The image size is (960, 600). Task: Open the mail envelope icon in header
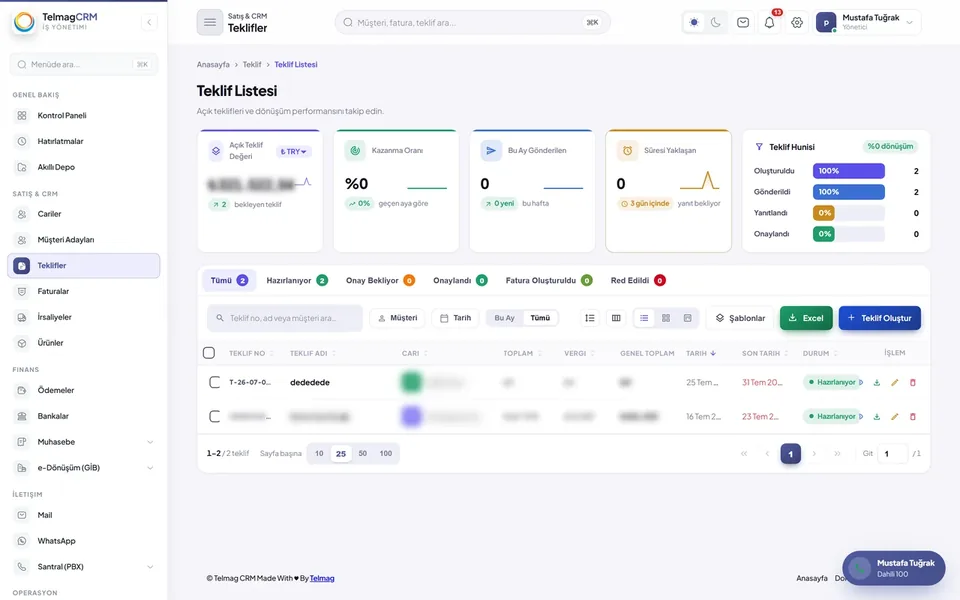(x=743, y=23)
